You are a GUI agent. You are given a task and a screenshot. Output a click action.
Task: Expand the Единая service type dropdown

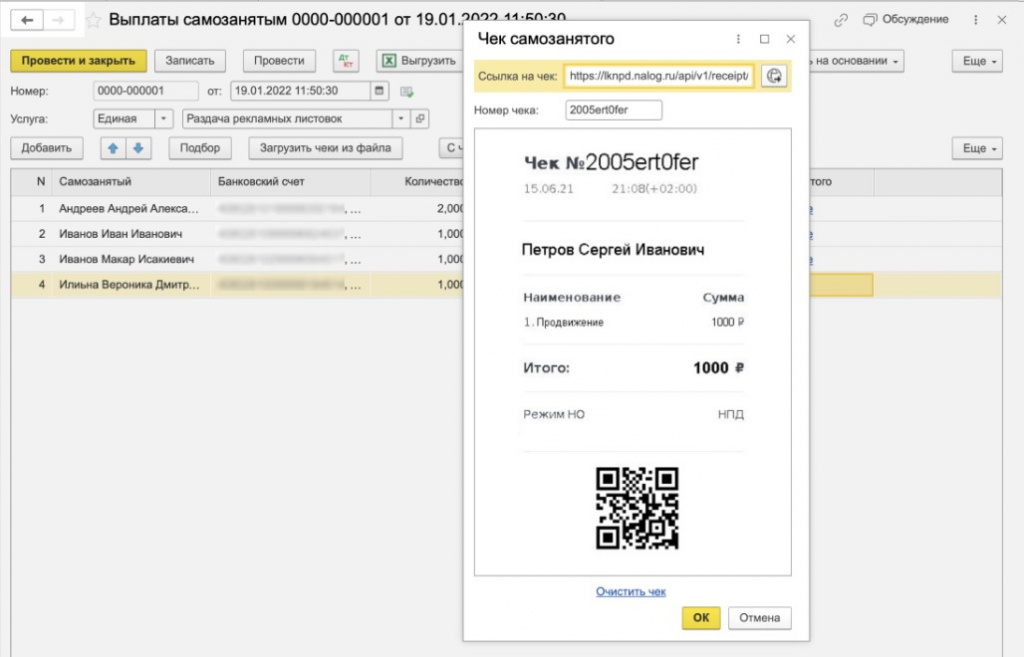pos(163,119)
